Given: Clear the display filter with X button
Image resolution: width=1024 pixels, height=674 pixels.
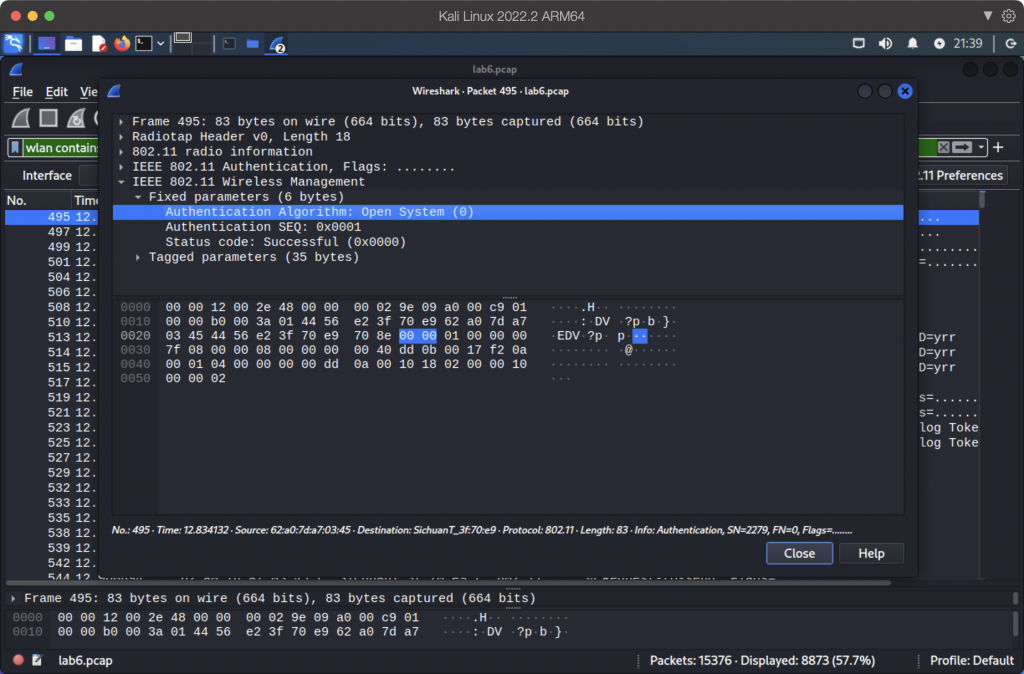Looking at the screenshot, I should [943, 148].
